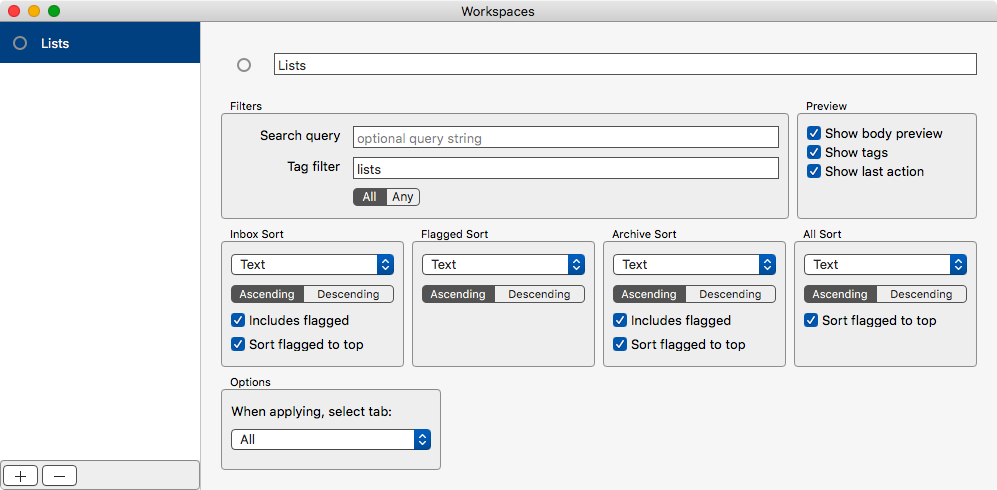
Task: Switch tag filter mode to Any
Action: [x=403, y=197]
